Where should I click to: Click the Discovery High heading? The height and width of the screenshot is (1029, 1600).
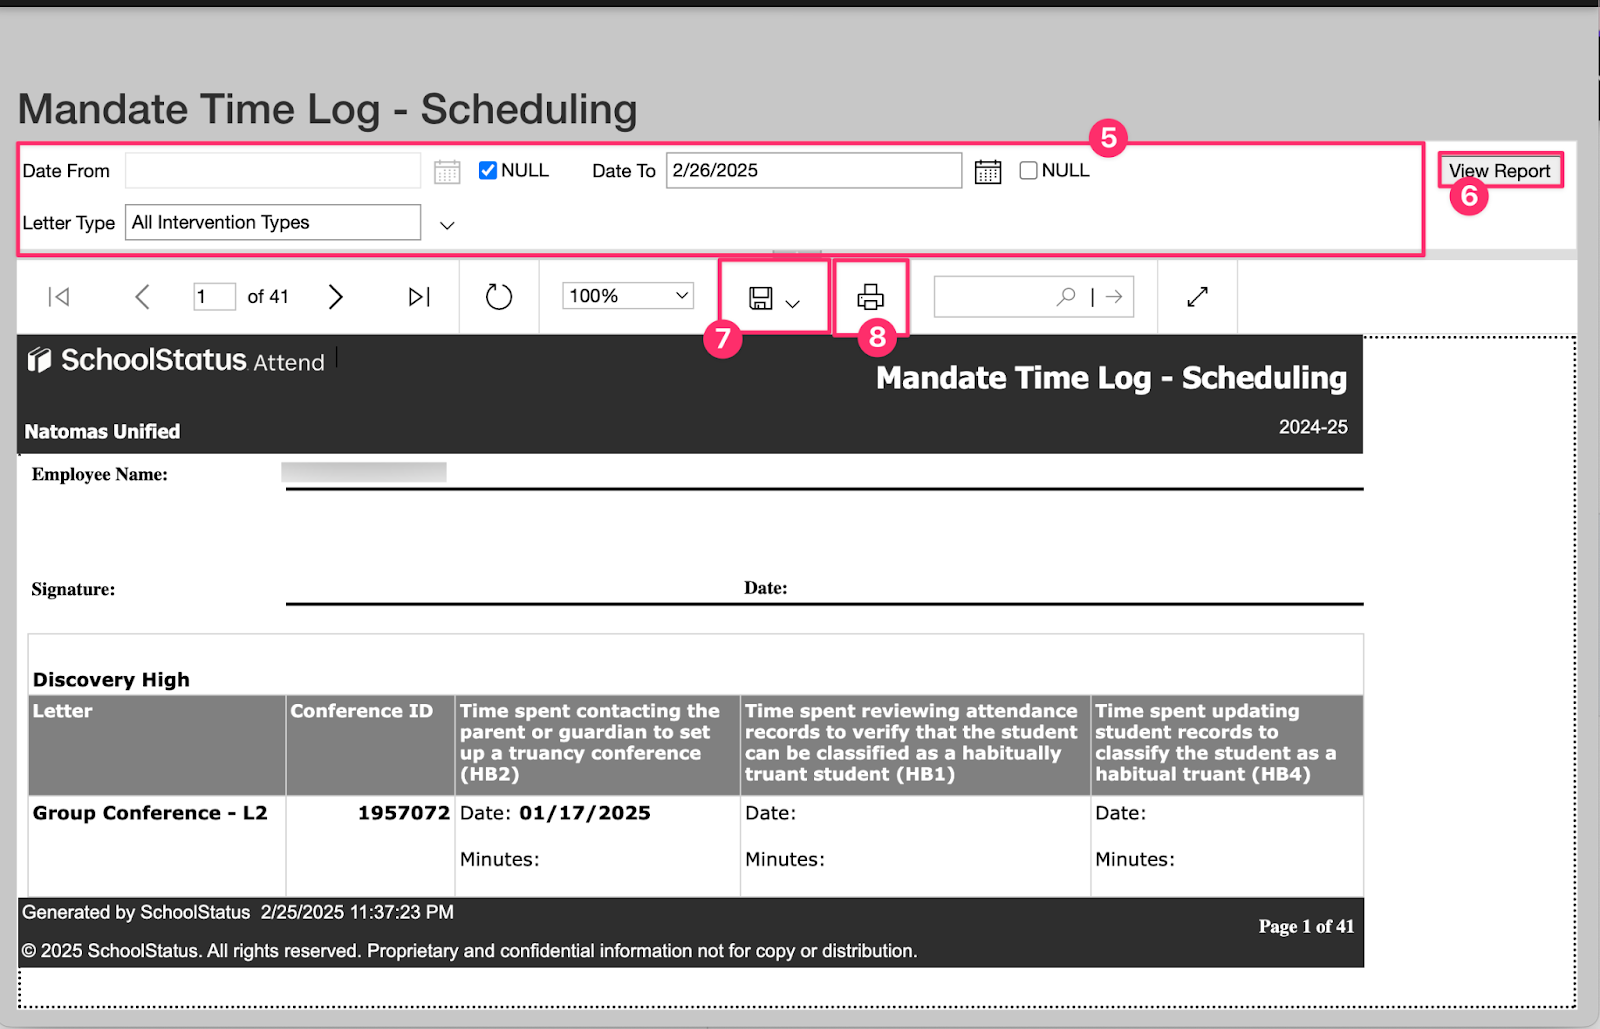[x=111, y=680]
